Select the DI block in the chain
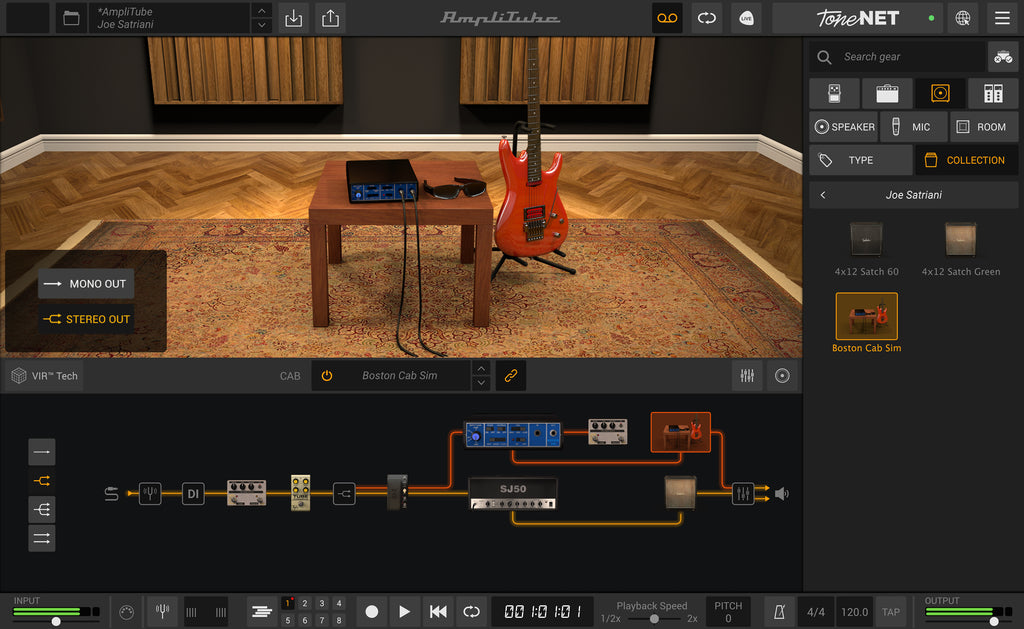 193,493
